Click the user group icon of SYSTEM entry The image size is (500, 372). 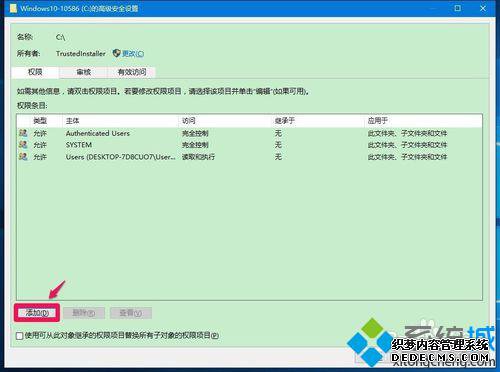23,145
